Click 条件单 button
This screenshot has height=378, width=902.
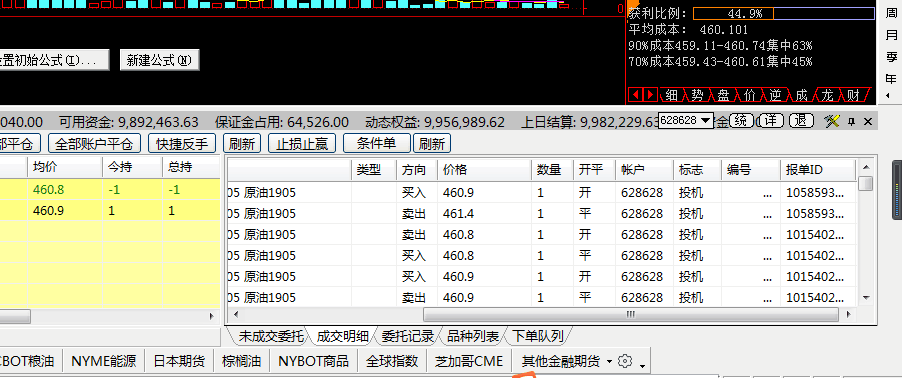(x=377, y=143)
